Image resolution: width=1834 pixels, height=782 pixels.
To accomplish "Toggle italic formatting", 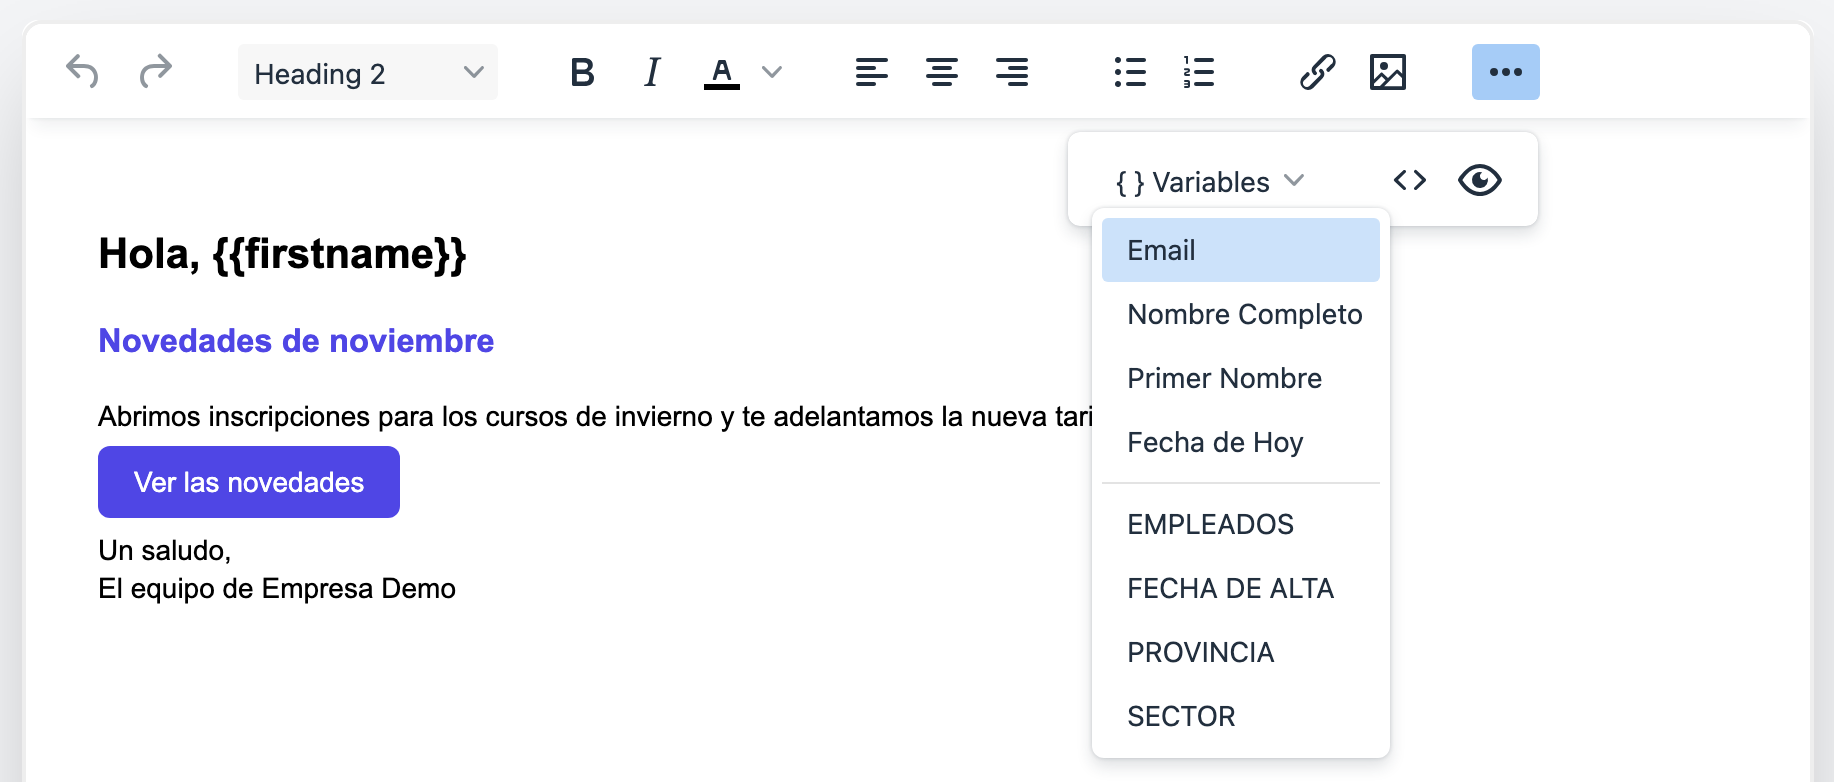I will [652, 72].
